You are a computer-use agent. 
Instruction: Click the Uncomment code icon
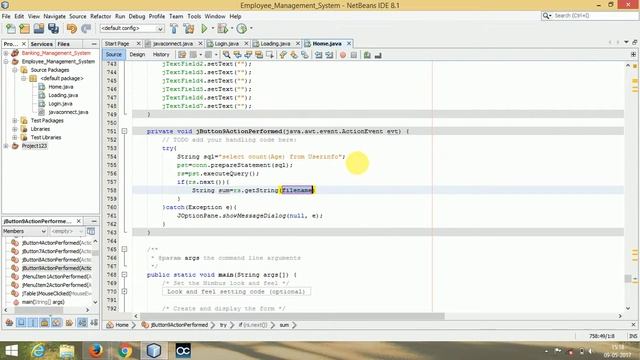pos(378,55)
